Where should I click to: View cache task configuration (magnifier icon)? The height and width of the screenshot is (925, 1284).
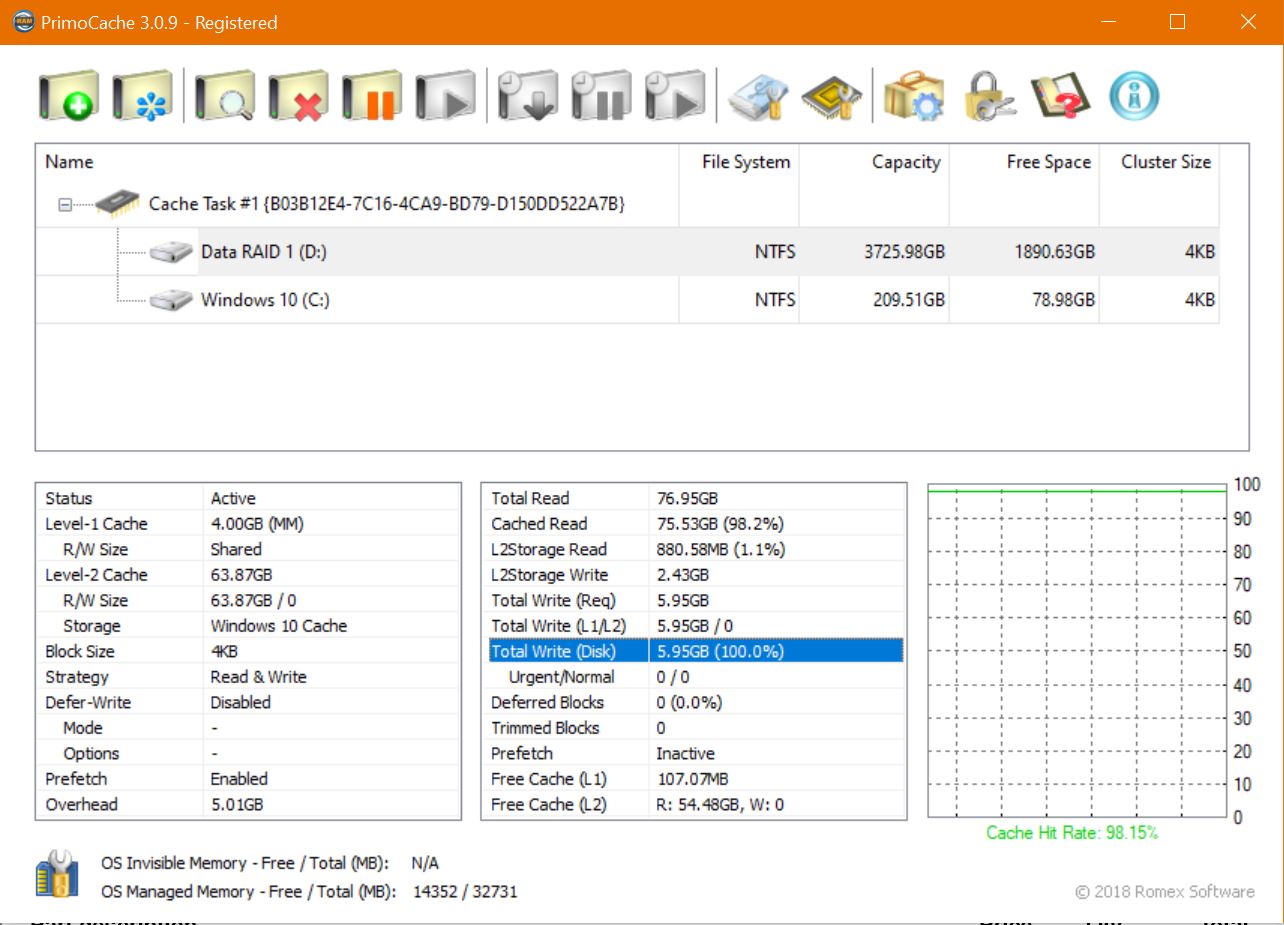click(224, 97)
